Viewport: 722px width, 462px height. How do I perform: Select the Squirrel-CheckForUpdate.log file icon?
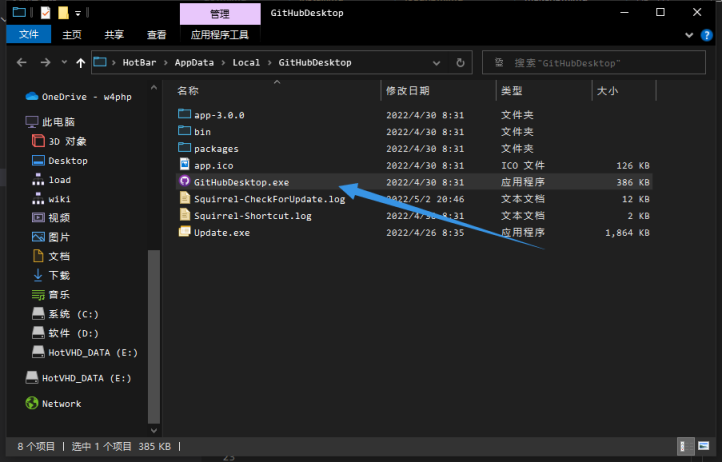coord(184,198)
